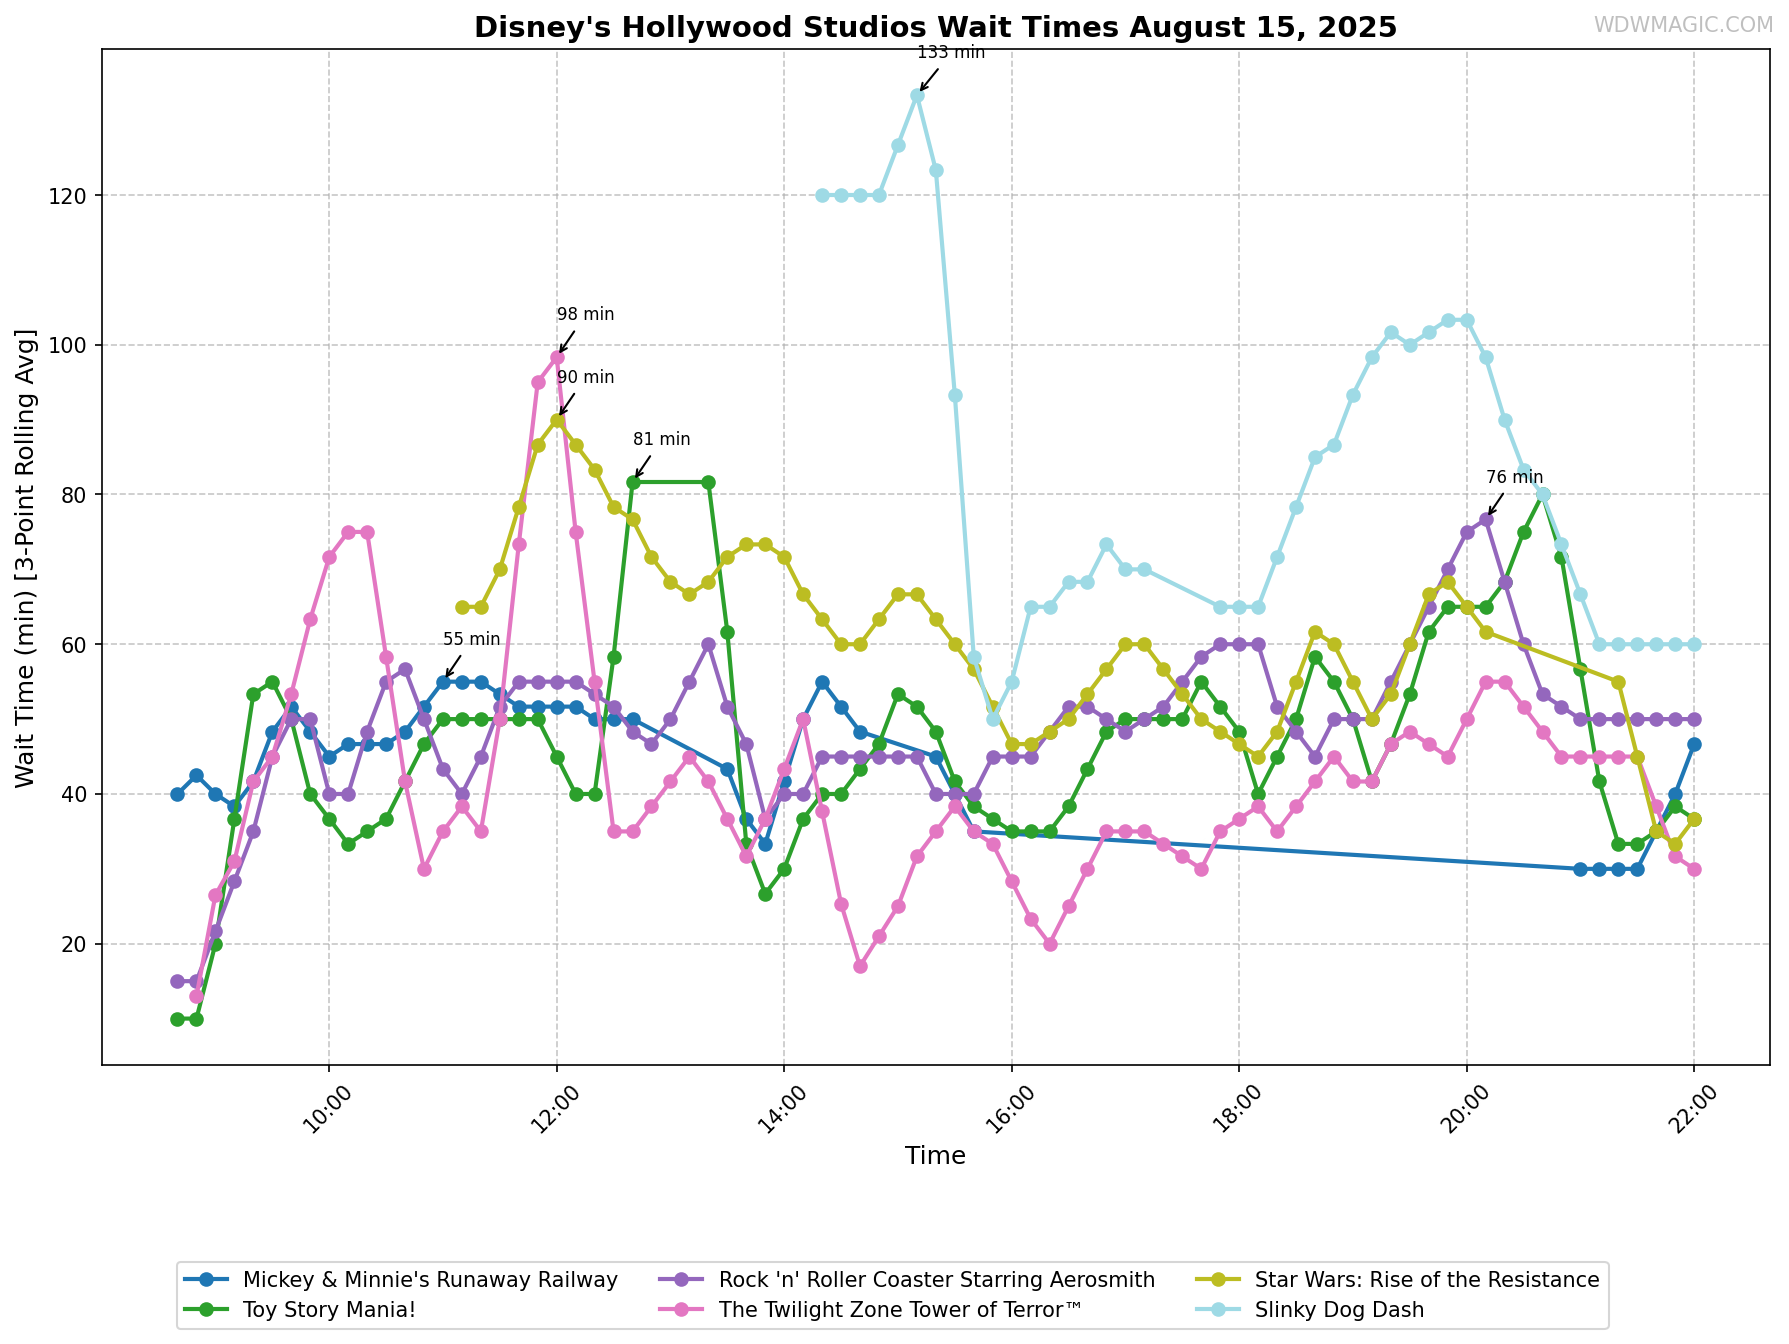
Task: Select 'The Twilight Zone Tower of Terror' legend entry
Action: [x=870, y=1309]
